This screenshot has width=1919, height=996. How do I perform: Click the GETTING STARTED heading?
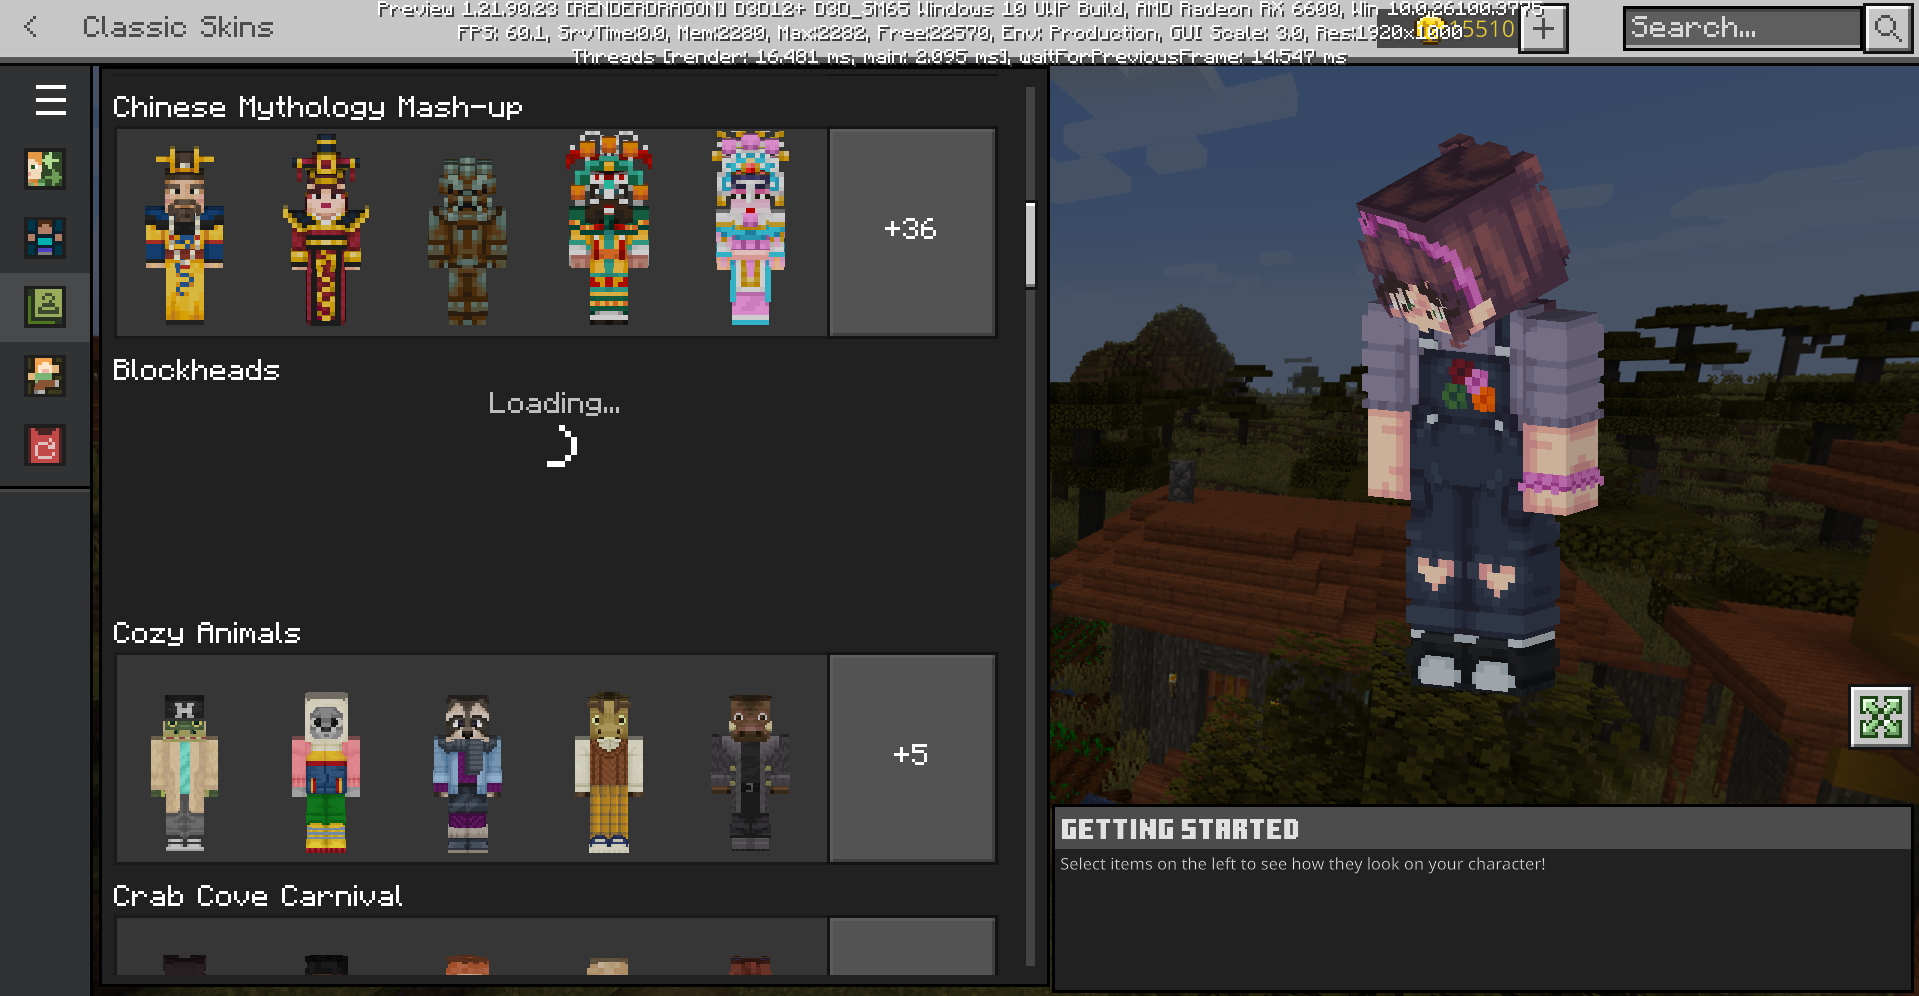(x=1179, y=829)
